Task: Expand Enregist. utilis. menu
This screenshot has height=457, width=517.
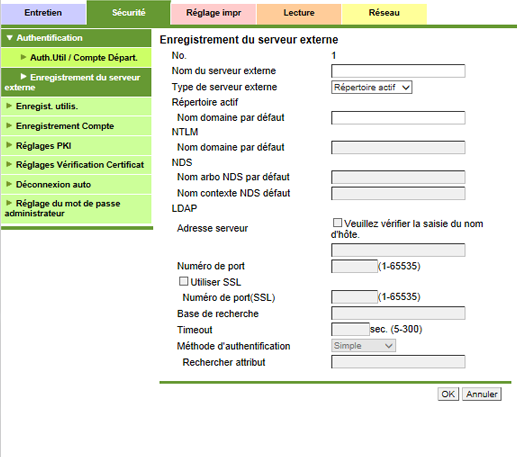Action: 76,106
